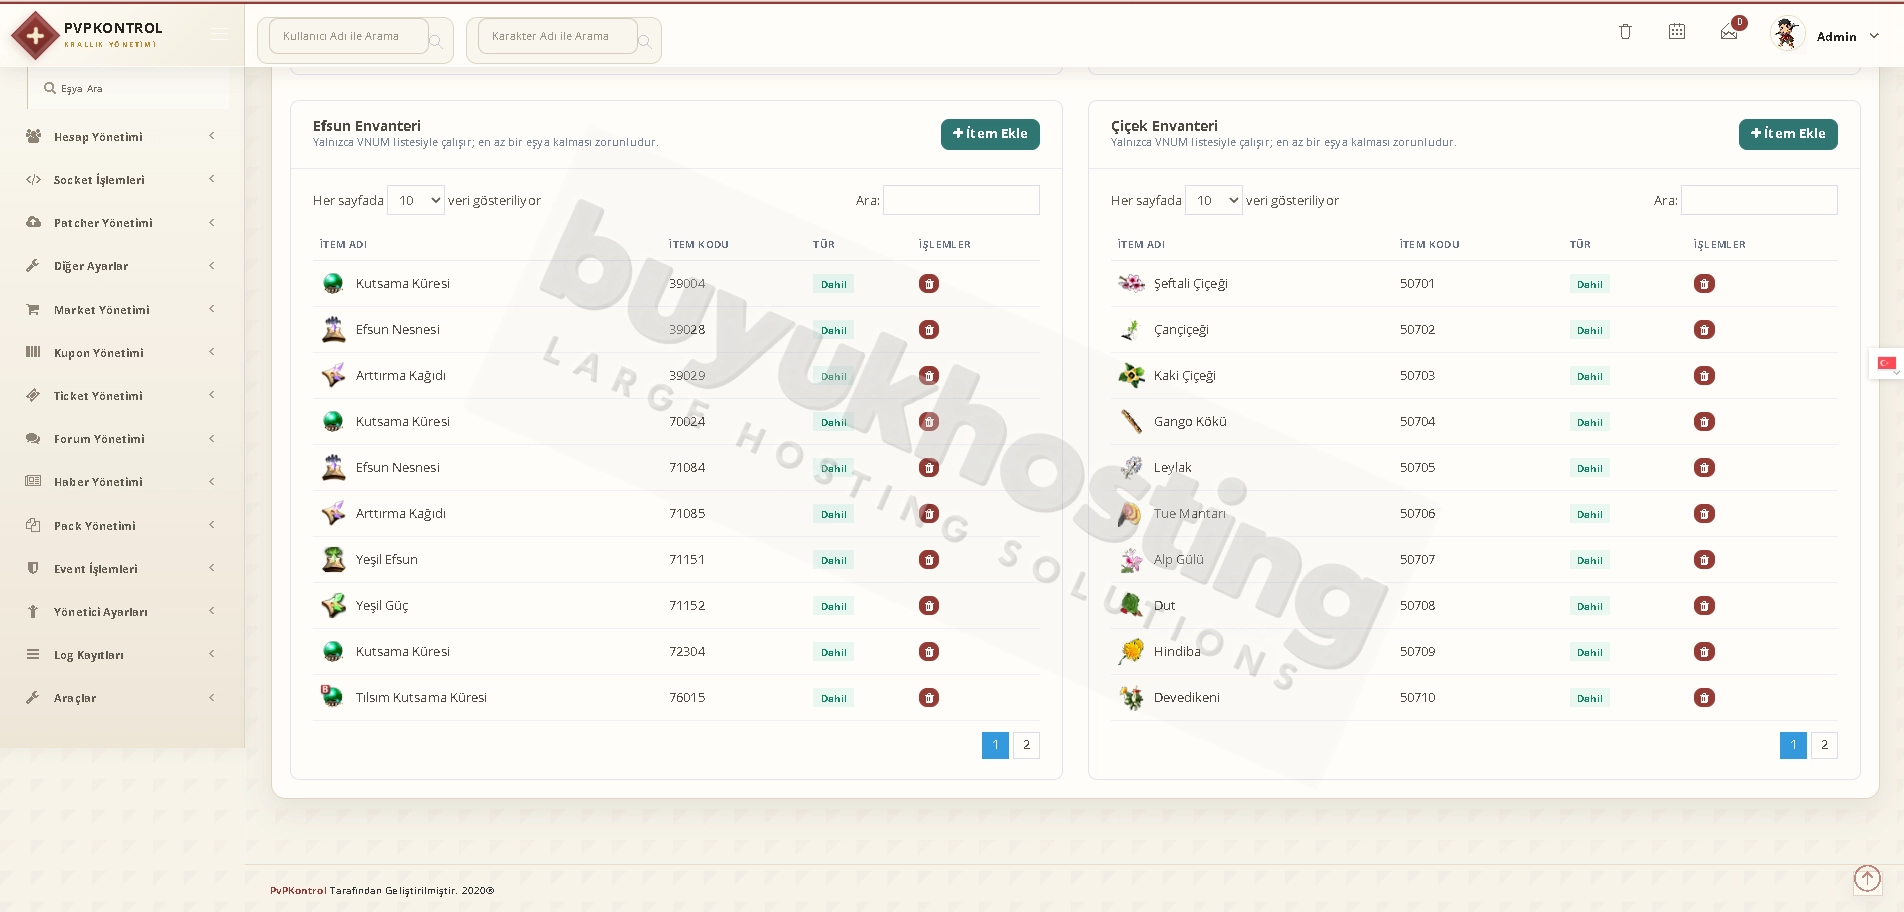Click item code 72304
Image resolution: width=1904 pixels, height=912 pixels.
[x=687, y=652]
